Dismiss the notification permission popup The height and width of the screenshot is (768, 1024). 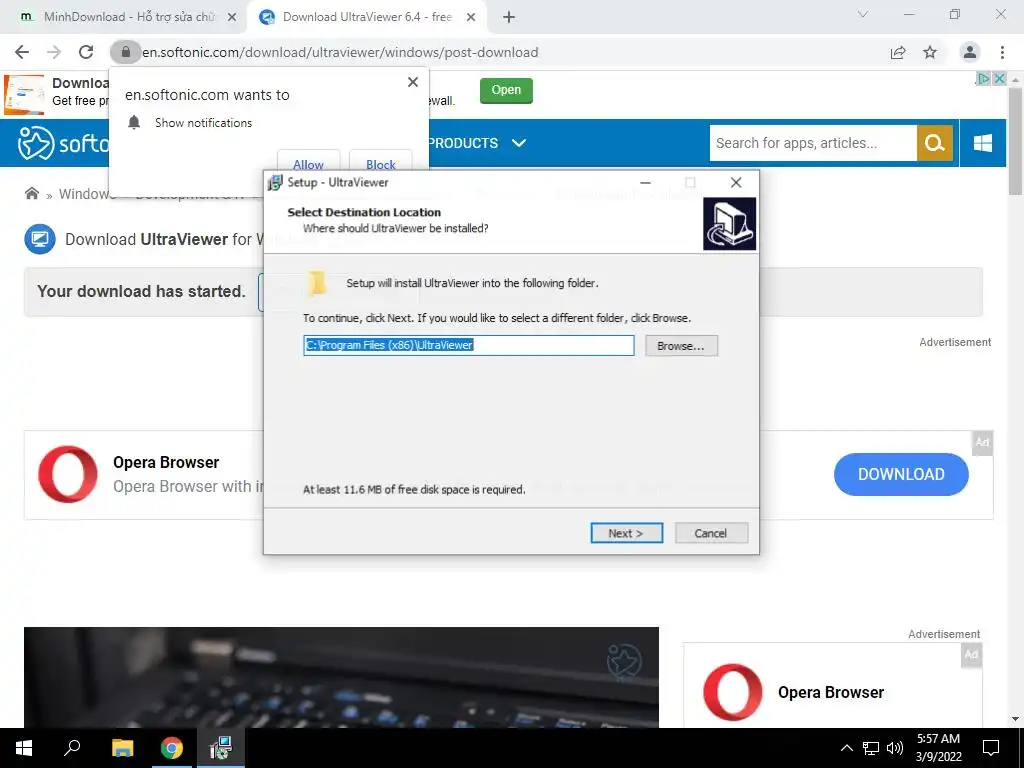click(x=413, y=82)
